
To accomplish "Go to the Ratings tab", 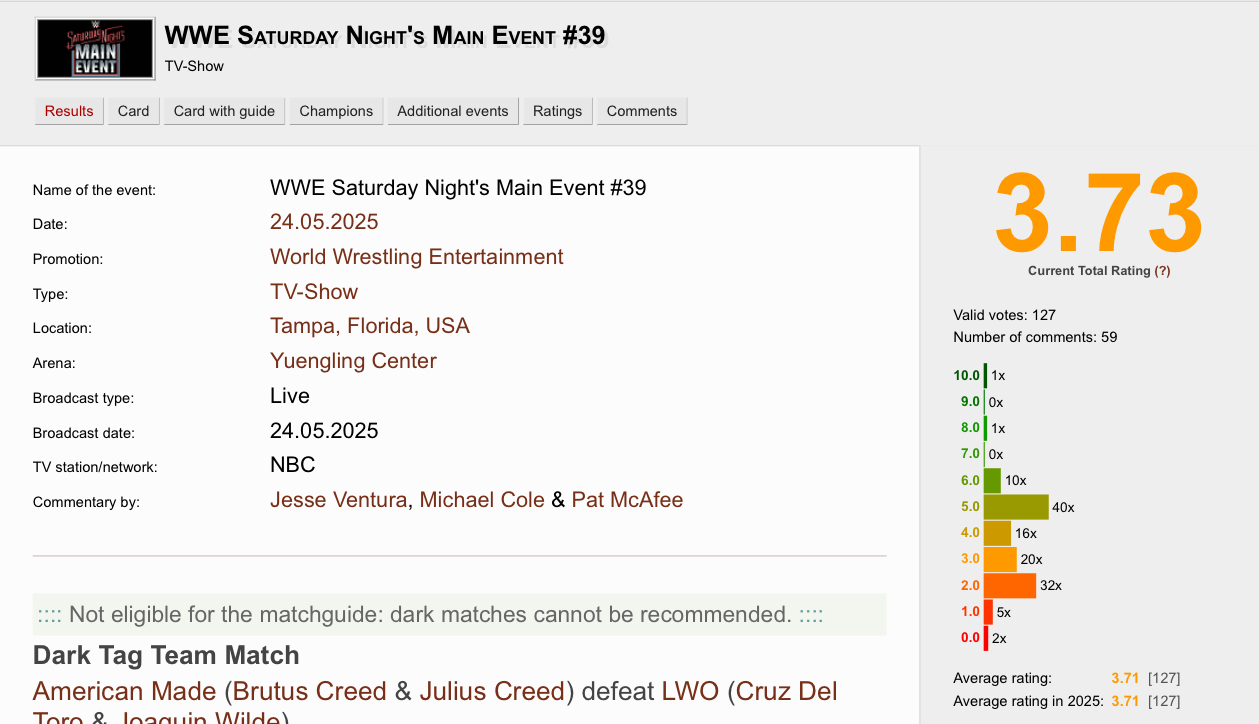I will 557,111.
